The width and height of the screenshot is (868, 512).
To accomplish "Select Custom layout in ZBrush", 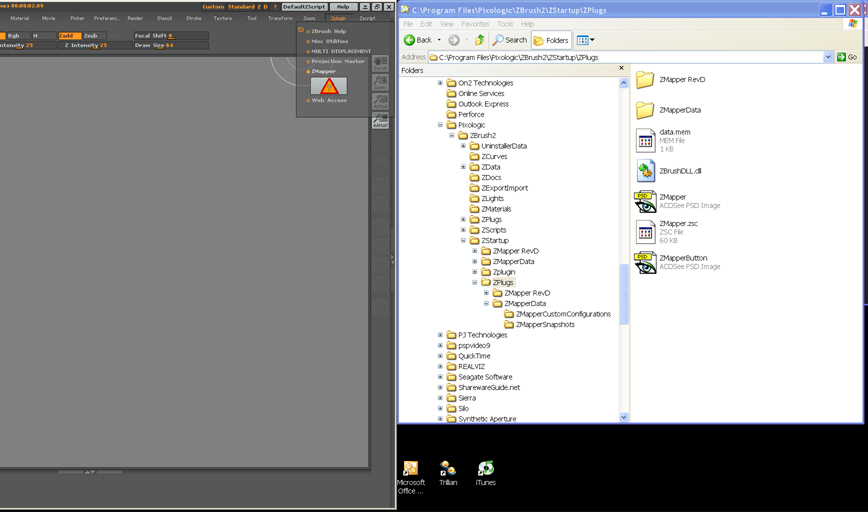I will click(214, 7).
